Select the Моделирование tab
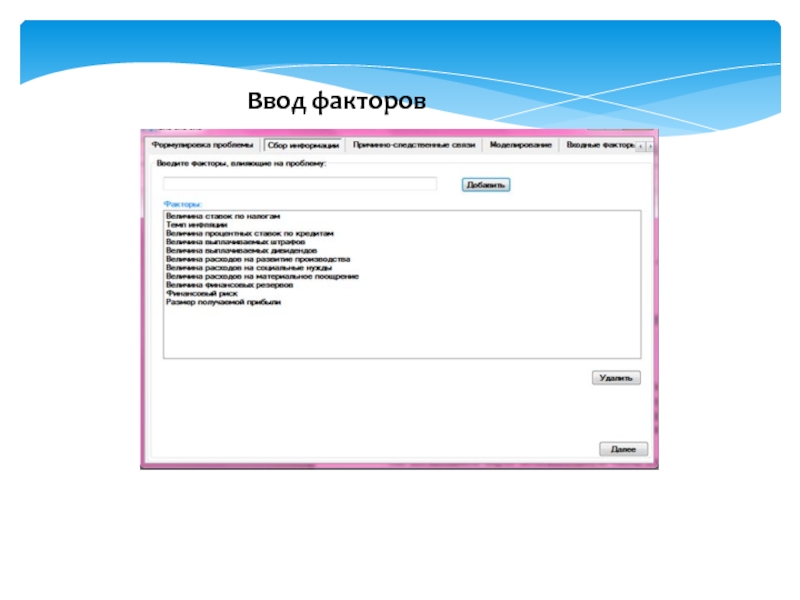Viewport: 800px width, 600px height. pyautogui.click(x=520, y=145)
